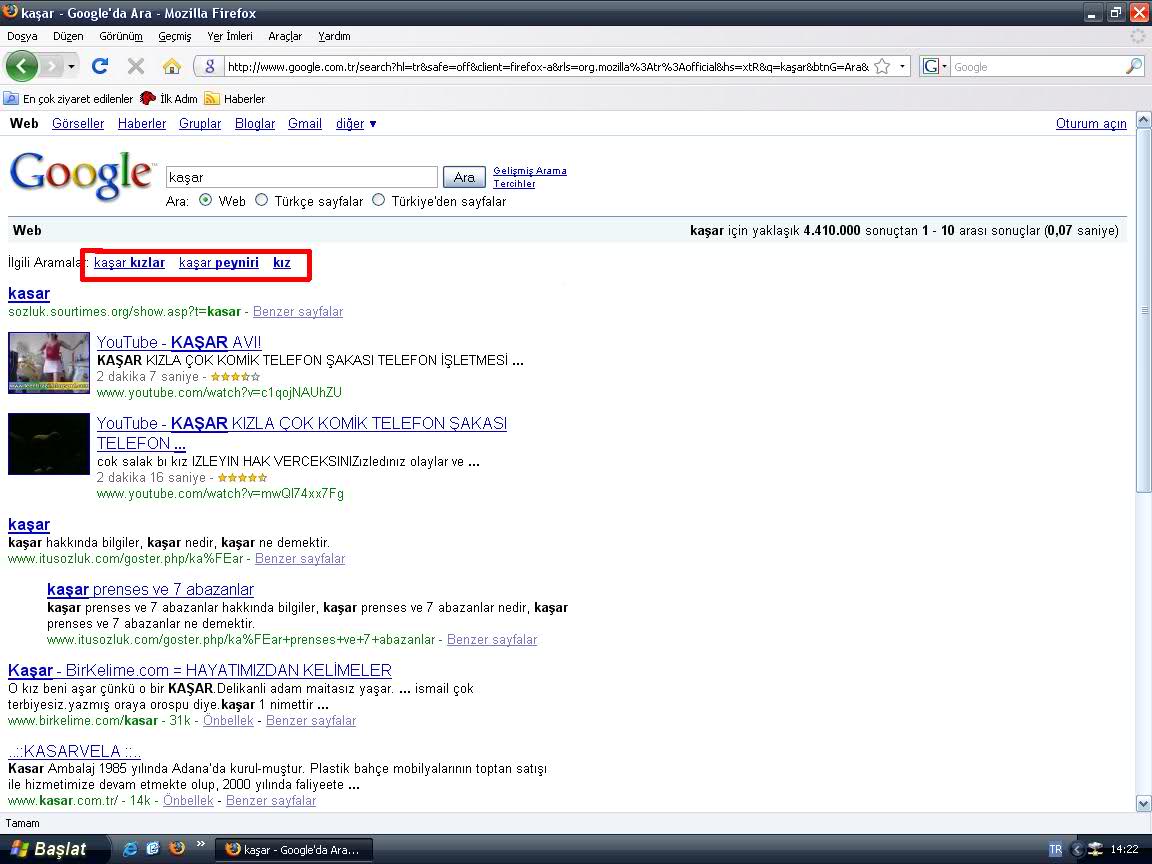Click the page scrollbar up arrow
Screen dimensions: 1152x864
coord(1143,120)
